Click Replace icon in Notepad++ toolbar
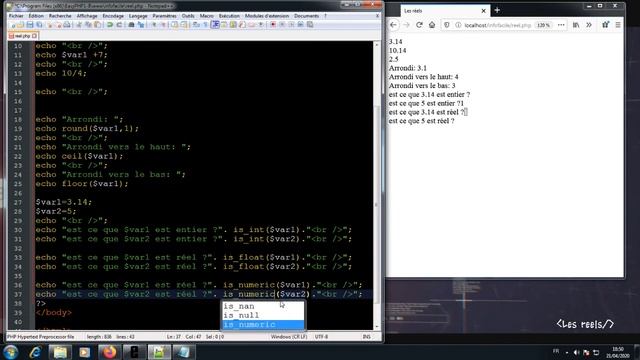This screenshot has height=360, width=640. (x=141, y=24)
